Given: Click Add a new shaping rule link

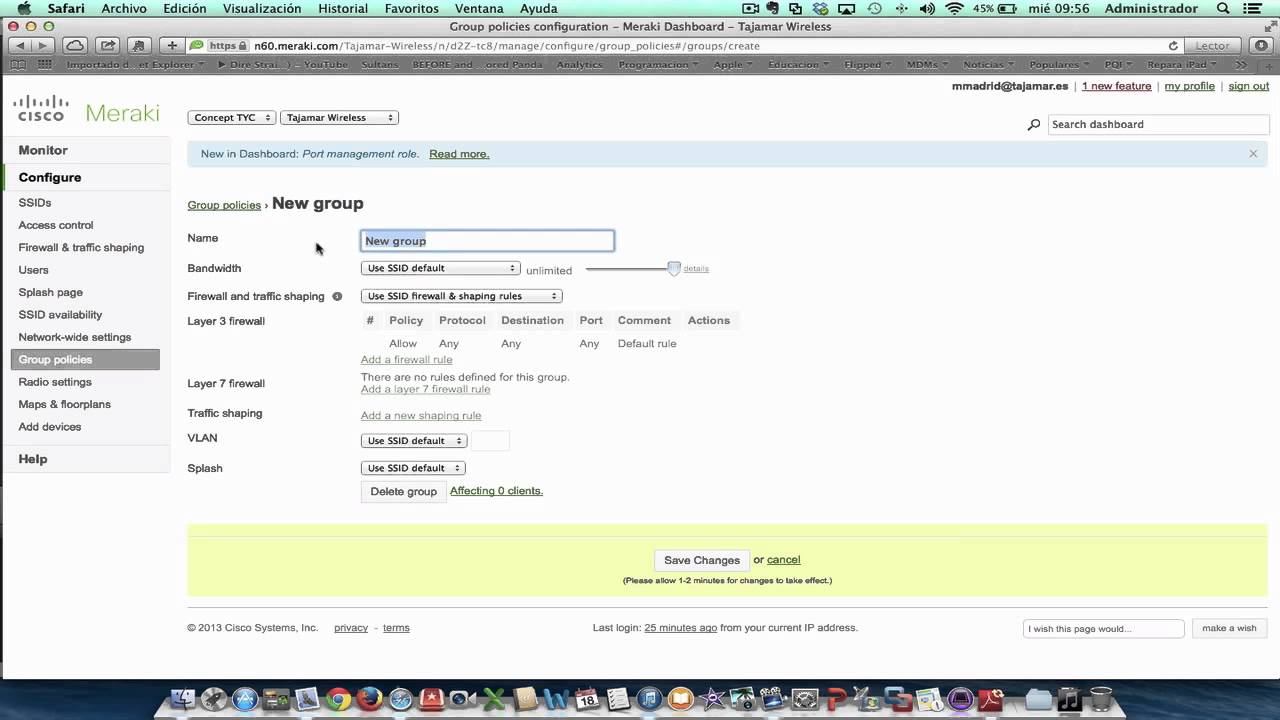Looking at the screenshot, I should pos(421,416).
